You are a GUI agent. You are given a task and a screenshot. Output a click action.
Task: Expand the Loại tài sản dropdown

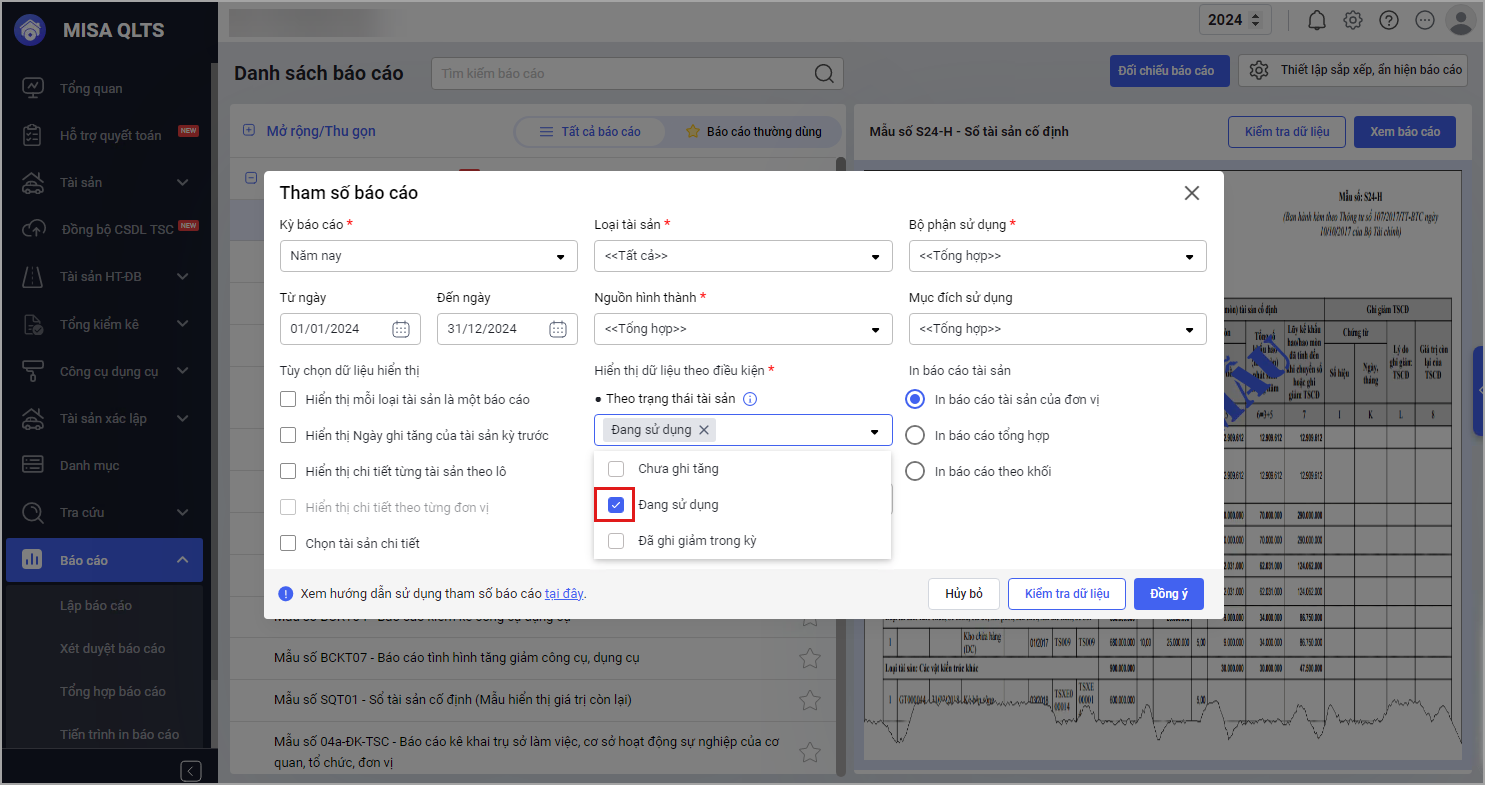click(x=742, y=256)
